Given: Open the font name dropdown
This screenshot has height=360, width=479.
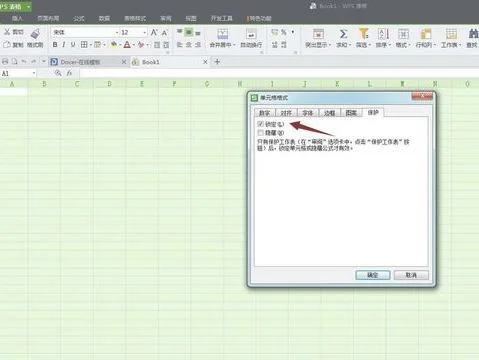Looking at the screenshot, I should pyautogui.click(x=117, y=32).
